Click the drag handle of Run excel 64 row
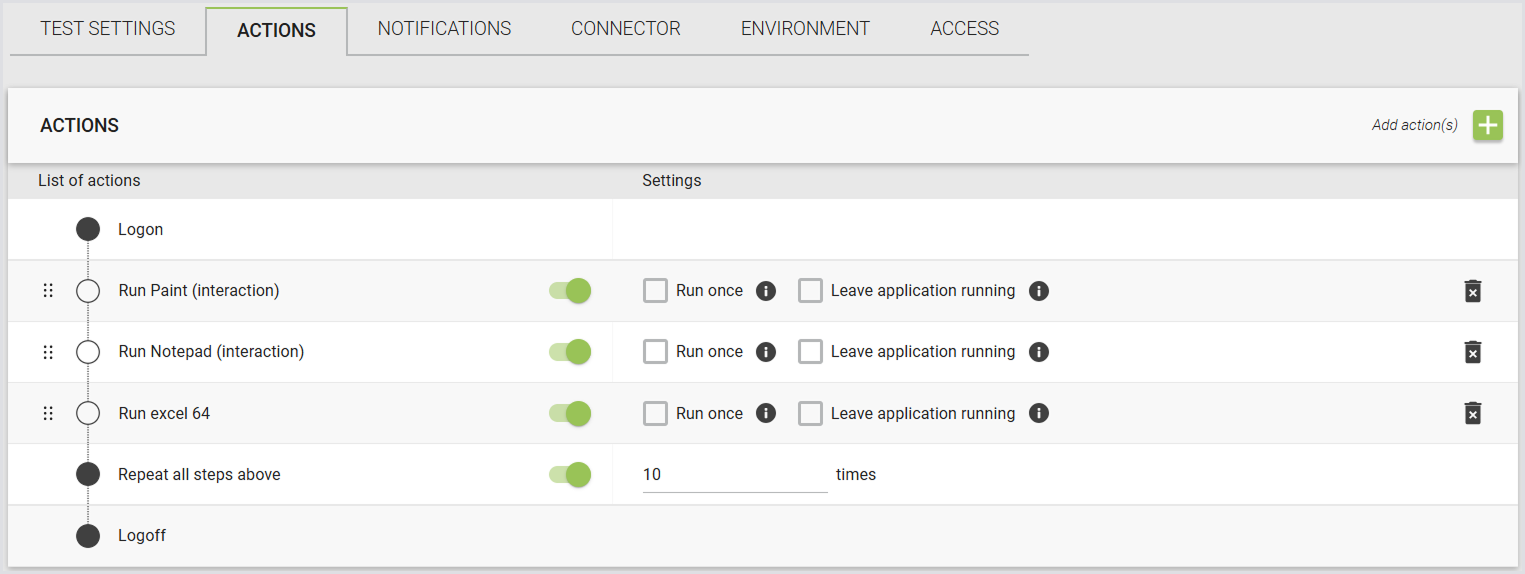 (48, 413)
